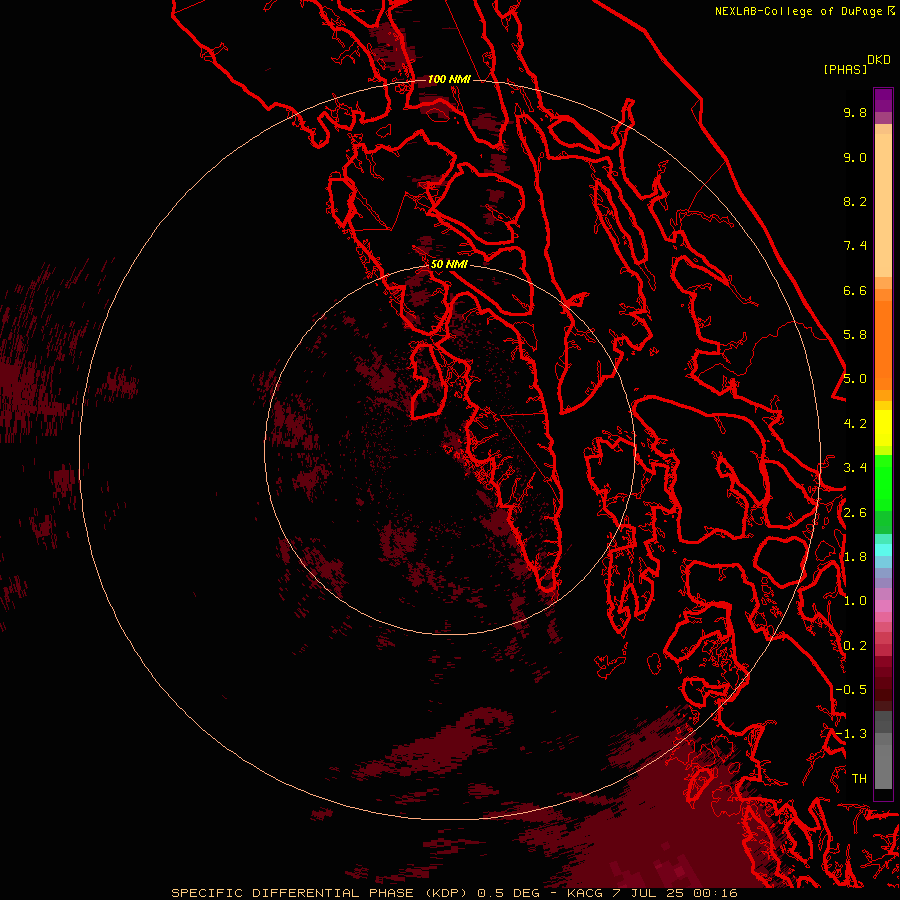Viewport: 900px width, 900px height.
Task: Select the -0.5 color scale value
Action: (x=851, y=690)
